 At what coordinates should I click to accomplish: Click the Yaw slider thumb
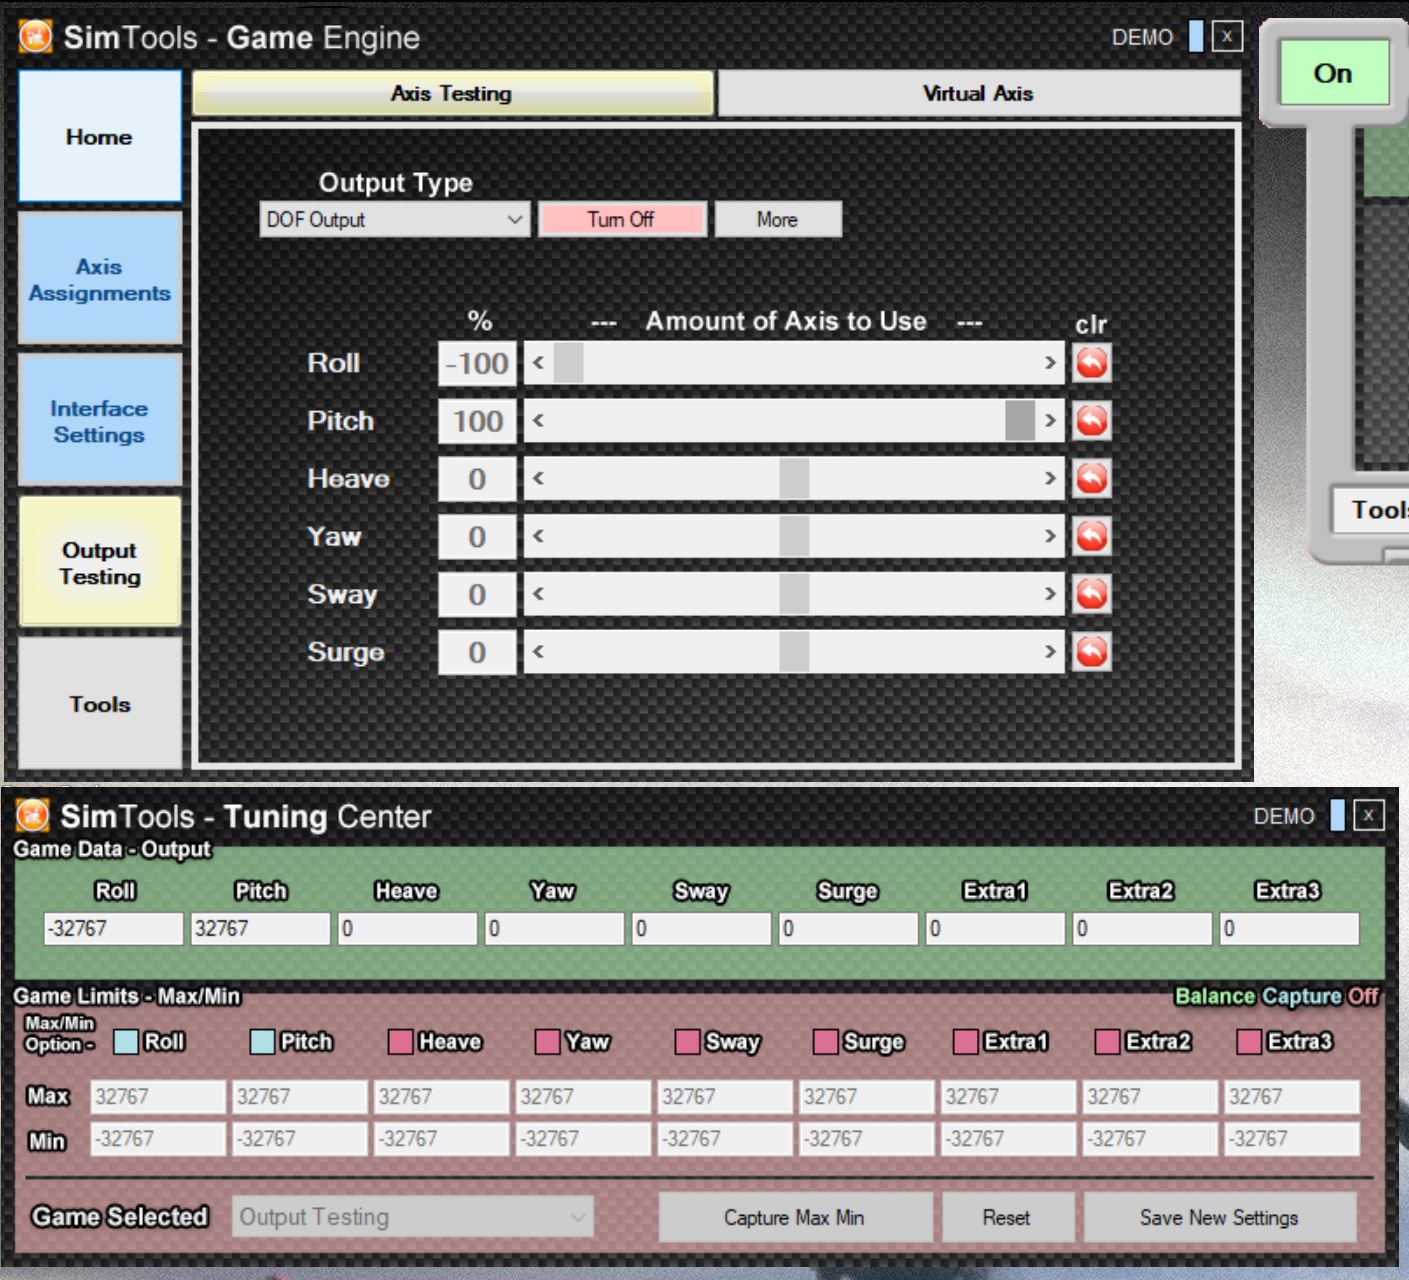794,537
